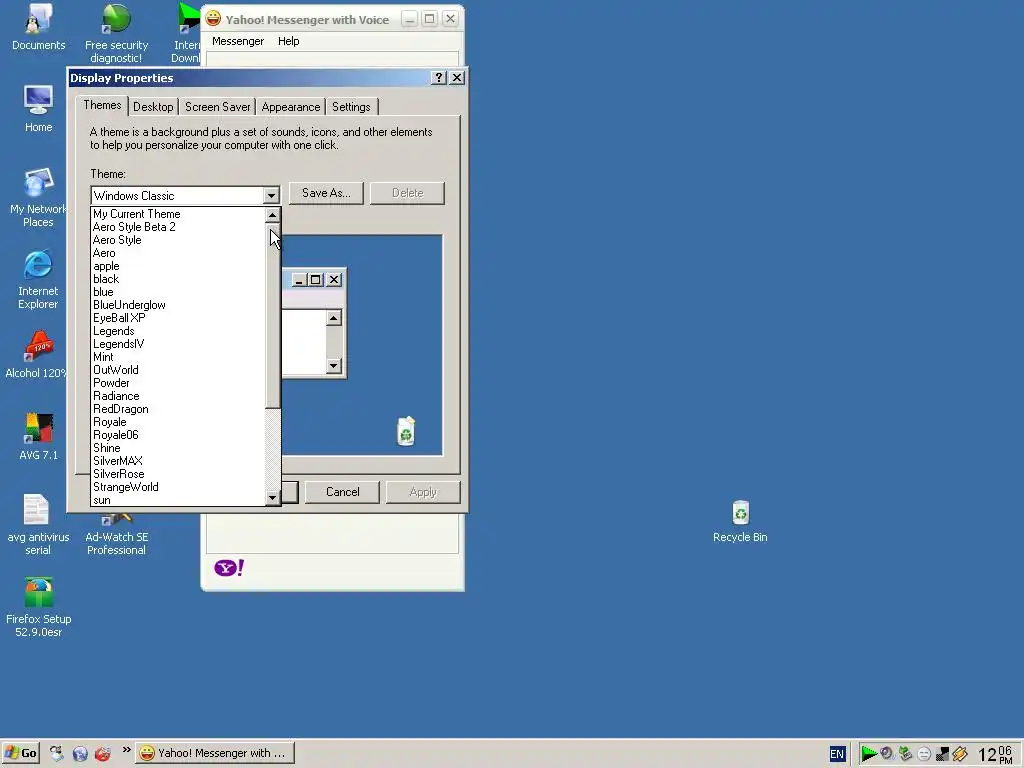This screenshot has height=768, width=1024.
Task: Open the Recycle Bin on desktop
Action: tap(740, 521)
